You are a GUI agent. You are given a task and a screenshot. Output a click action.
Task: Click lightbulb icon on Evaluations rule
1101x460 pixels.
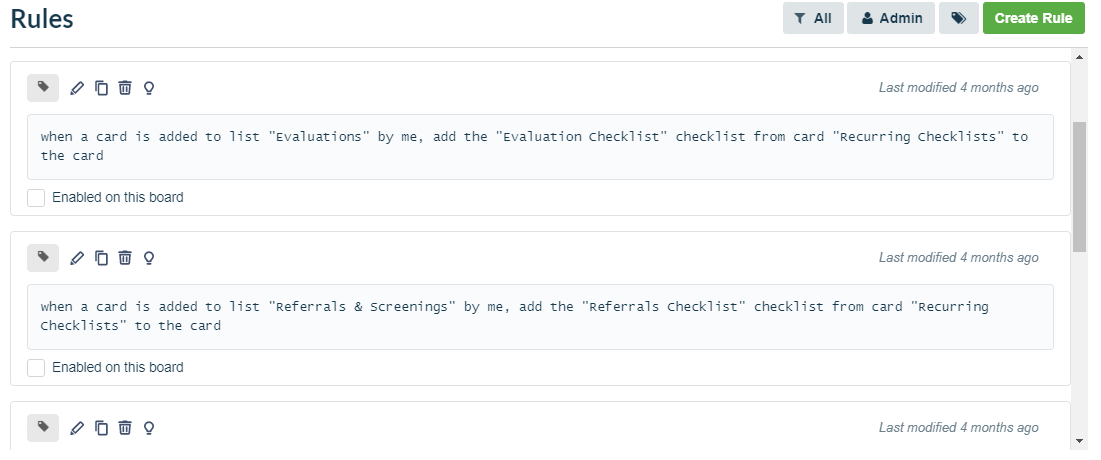(149, 88)
